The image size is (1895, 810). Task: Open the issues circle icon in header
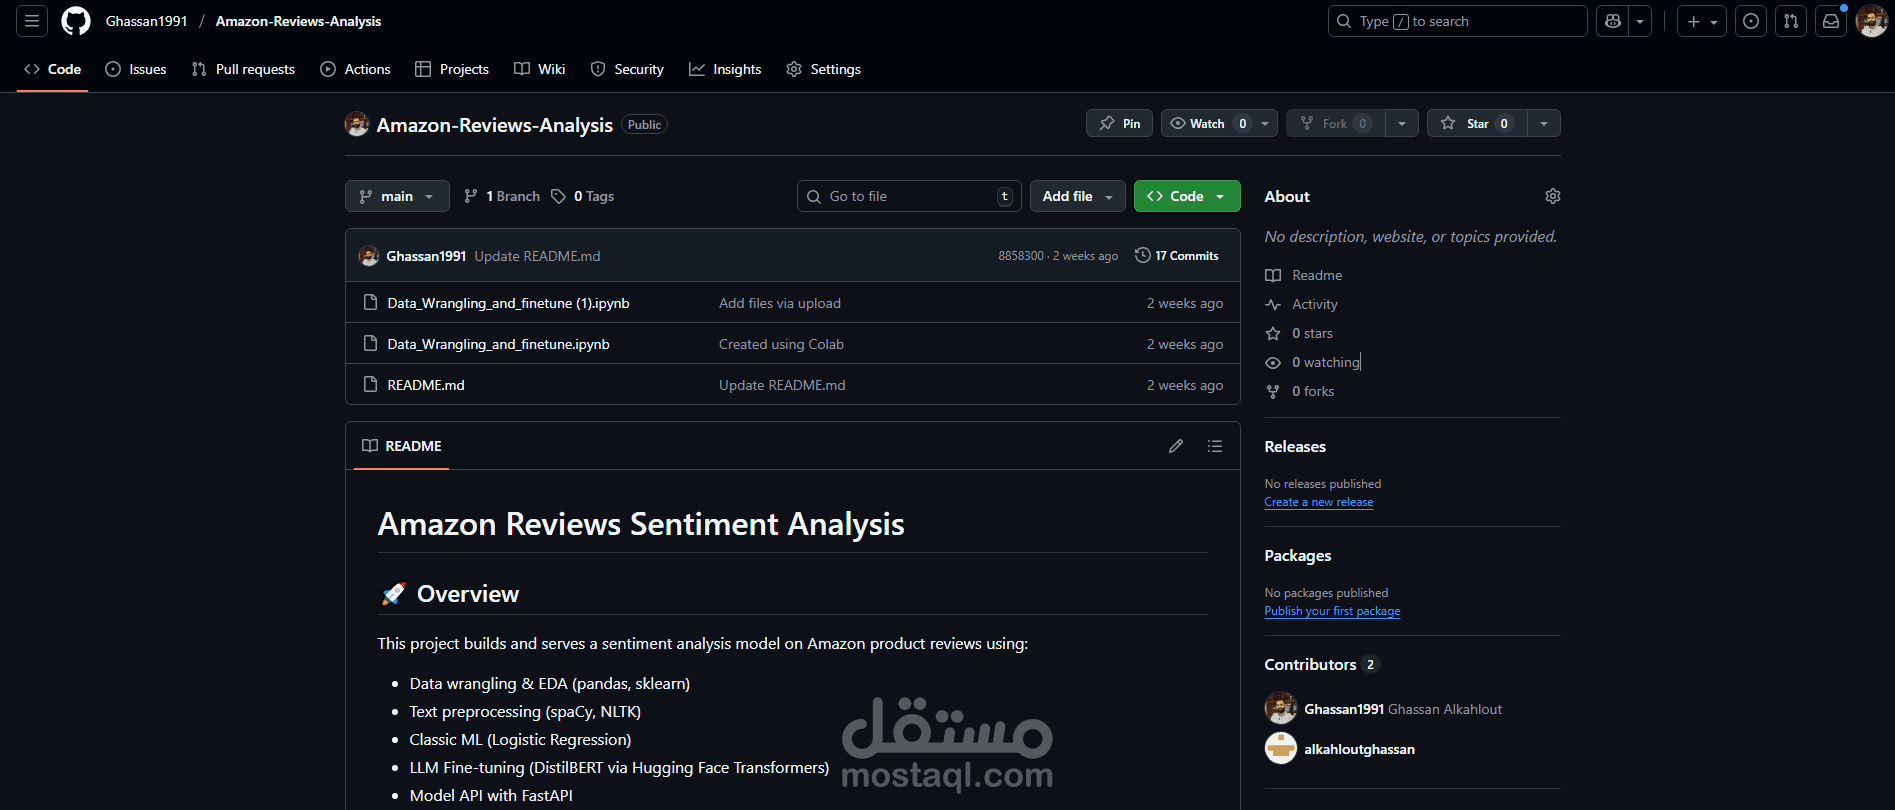pyautogui.click(x=1751, y=21)
